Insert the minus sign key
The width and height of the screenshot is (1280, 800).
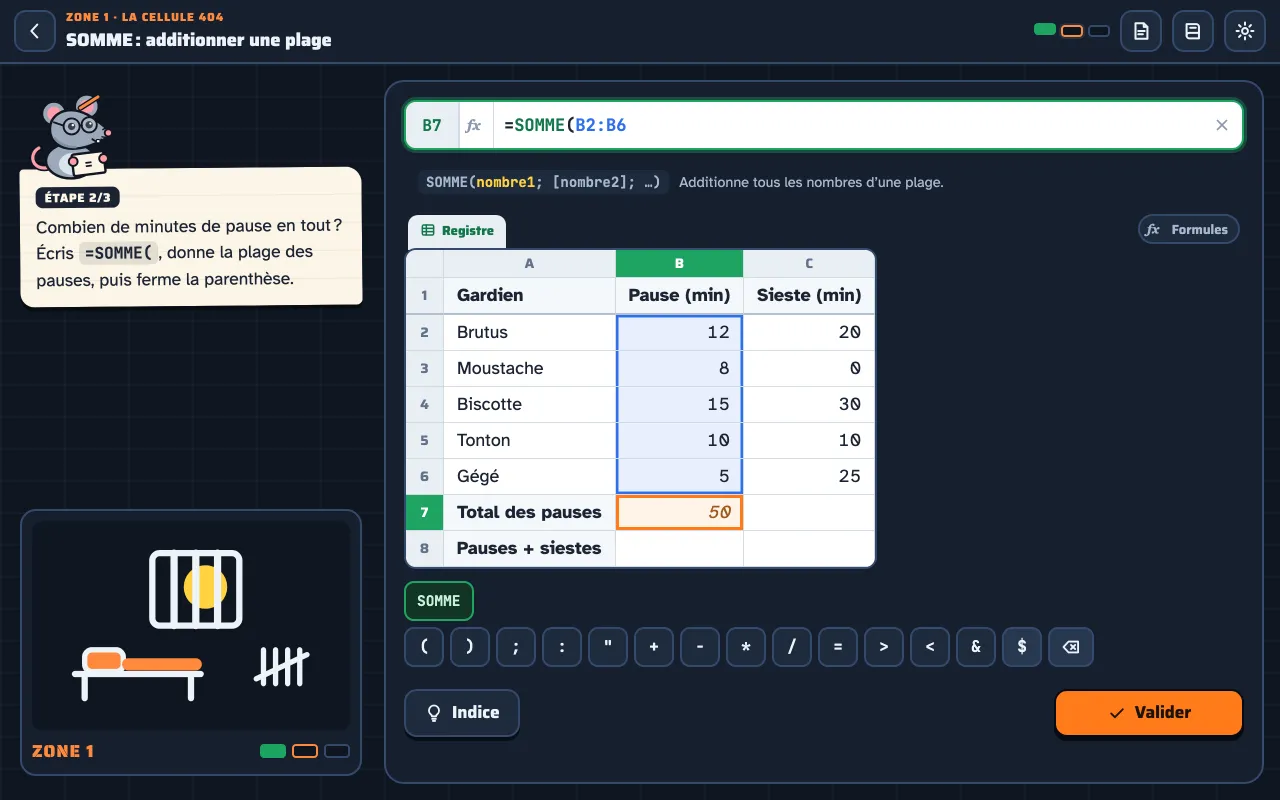(x=700, y=647)
